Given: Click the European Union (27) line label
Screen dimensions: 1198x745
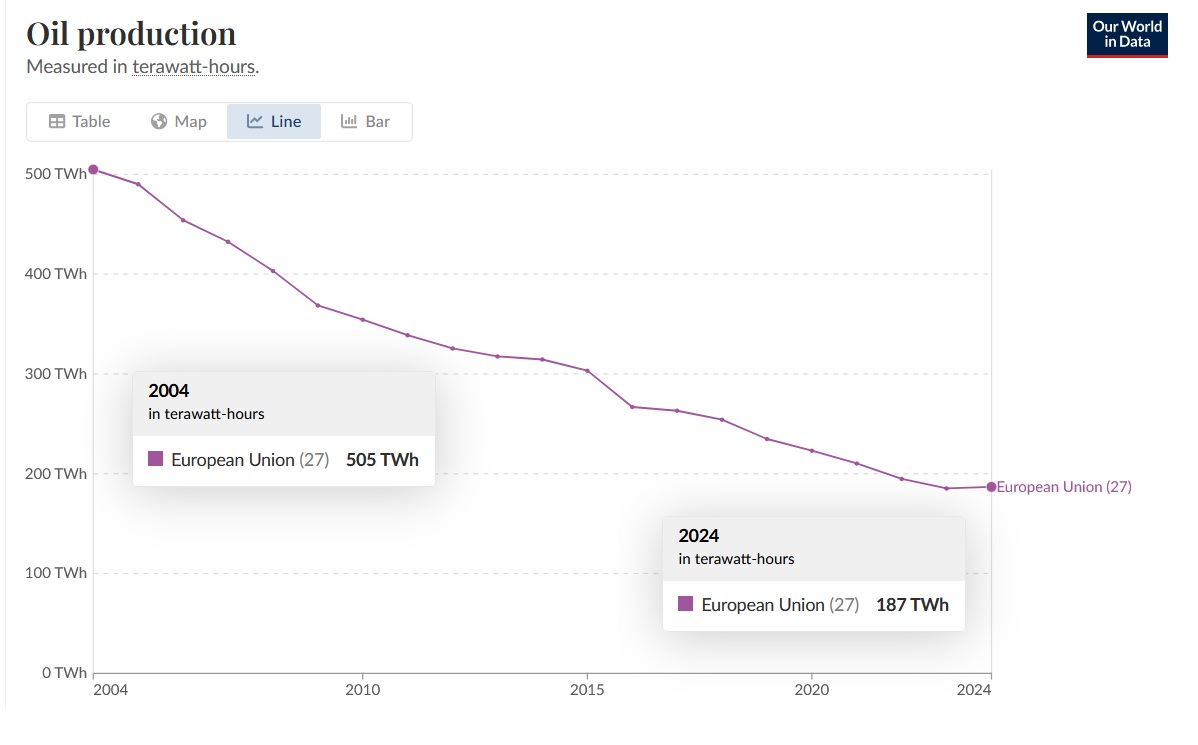Looking at the screenshot, I should (1064, 487).
